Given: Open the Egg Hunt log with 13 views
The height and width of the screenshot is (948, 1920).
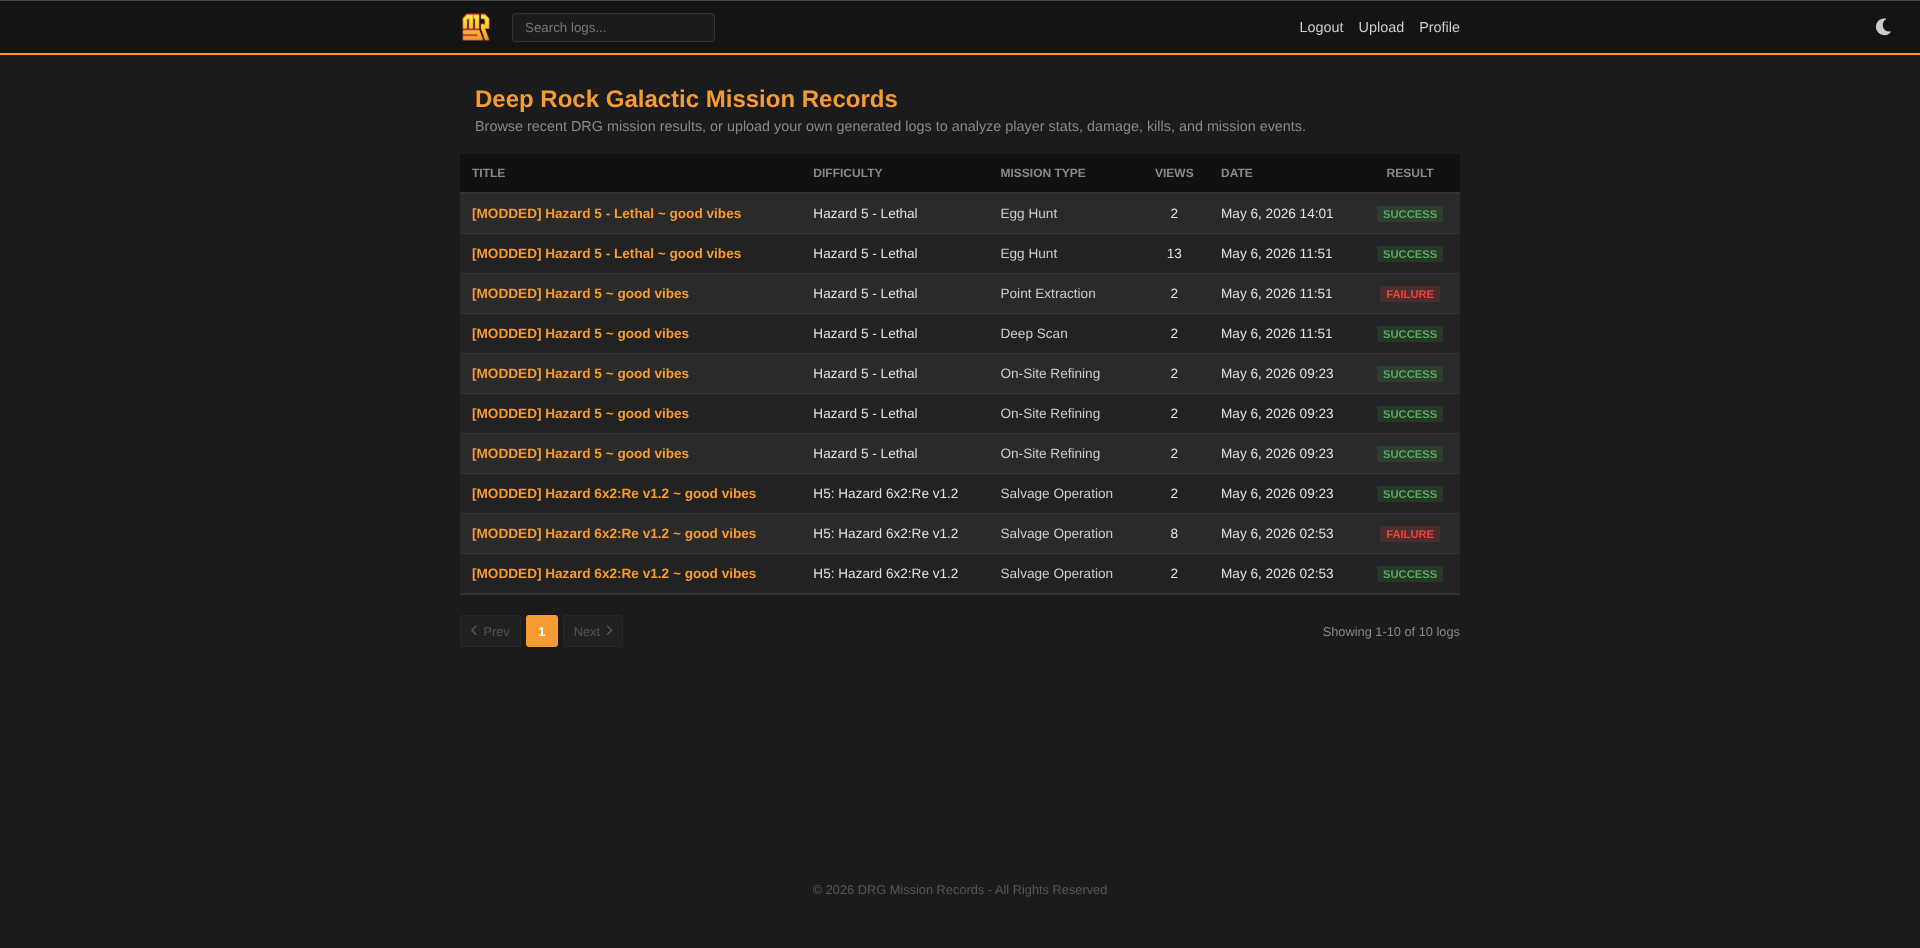Looking at the screenshot, I should coord(606,253).
